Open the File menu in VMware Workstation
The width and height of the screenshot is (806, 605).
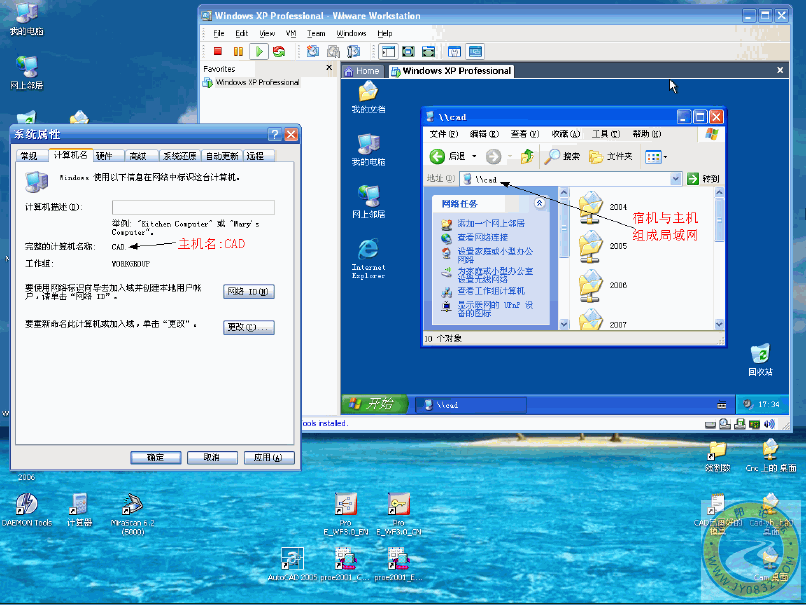[219, 33]
